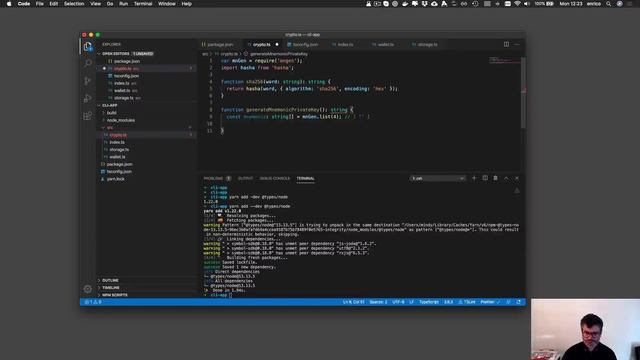Image resolution: width=640 pixels, height=360 pixels.
Task: Change language mode from TypeScript
Action: (x=429, y=302)
